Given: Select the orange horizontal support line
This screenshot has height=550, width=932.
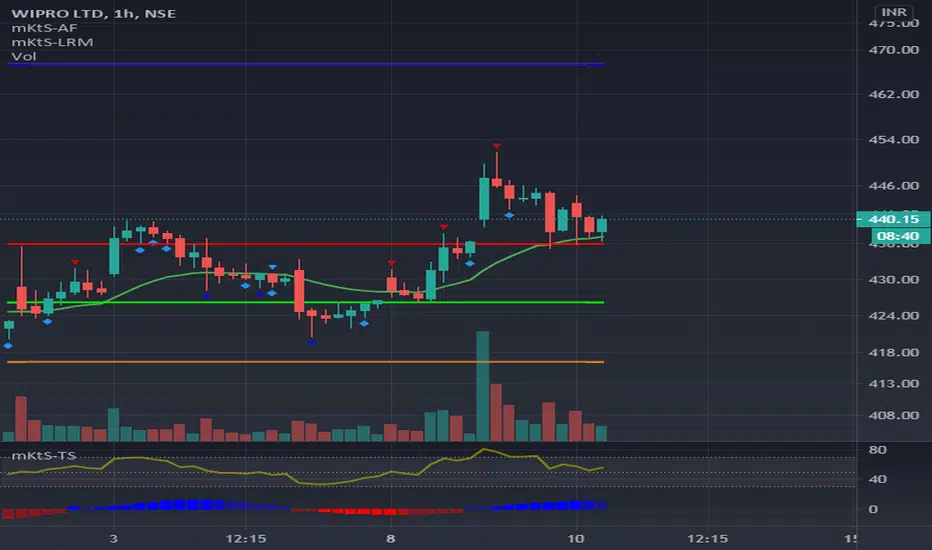Looking at the screenshot, I should pyautogui.click(x=306, y=362).
